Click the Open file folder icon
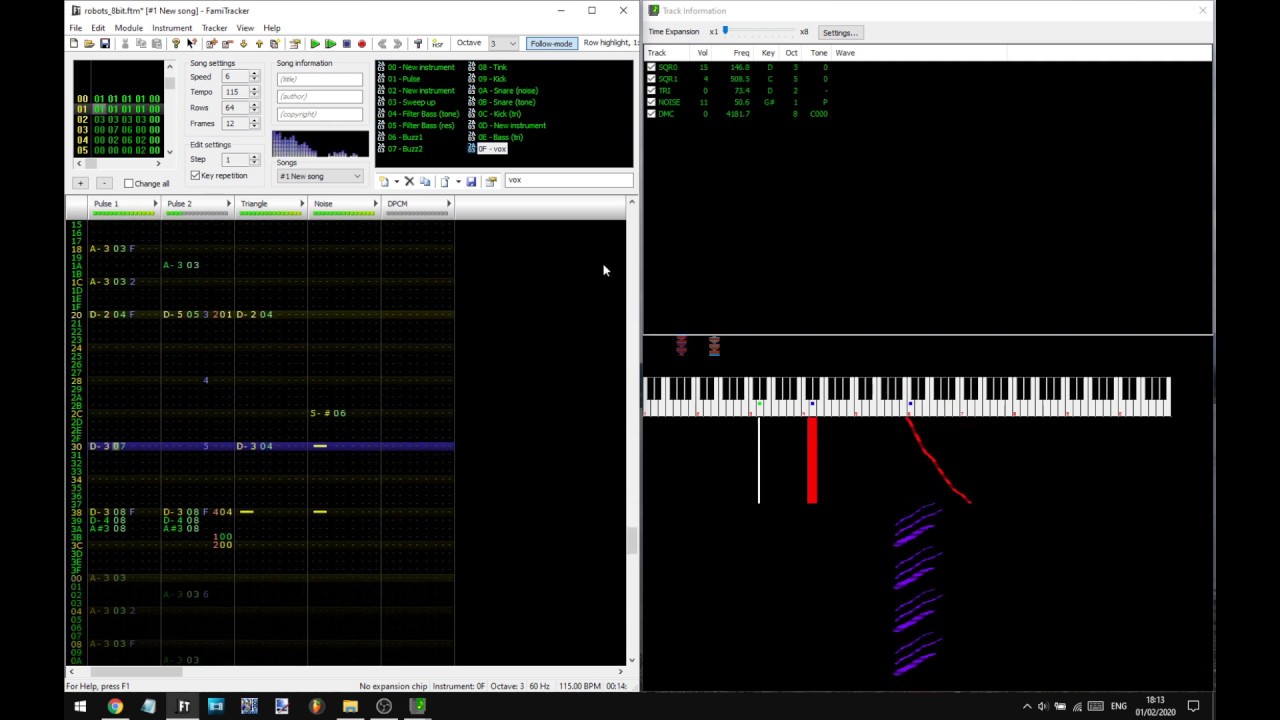Screen dimensions: 1280x720 (89, 44)
